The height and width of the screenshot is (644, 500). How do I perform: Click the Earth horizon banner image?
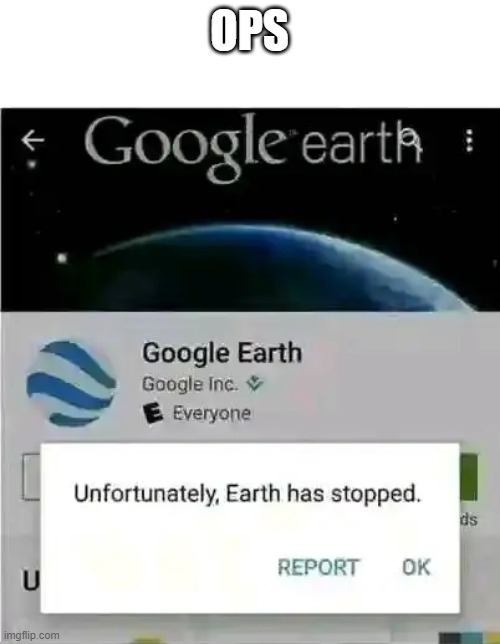(x=250, y=263)
